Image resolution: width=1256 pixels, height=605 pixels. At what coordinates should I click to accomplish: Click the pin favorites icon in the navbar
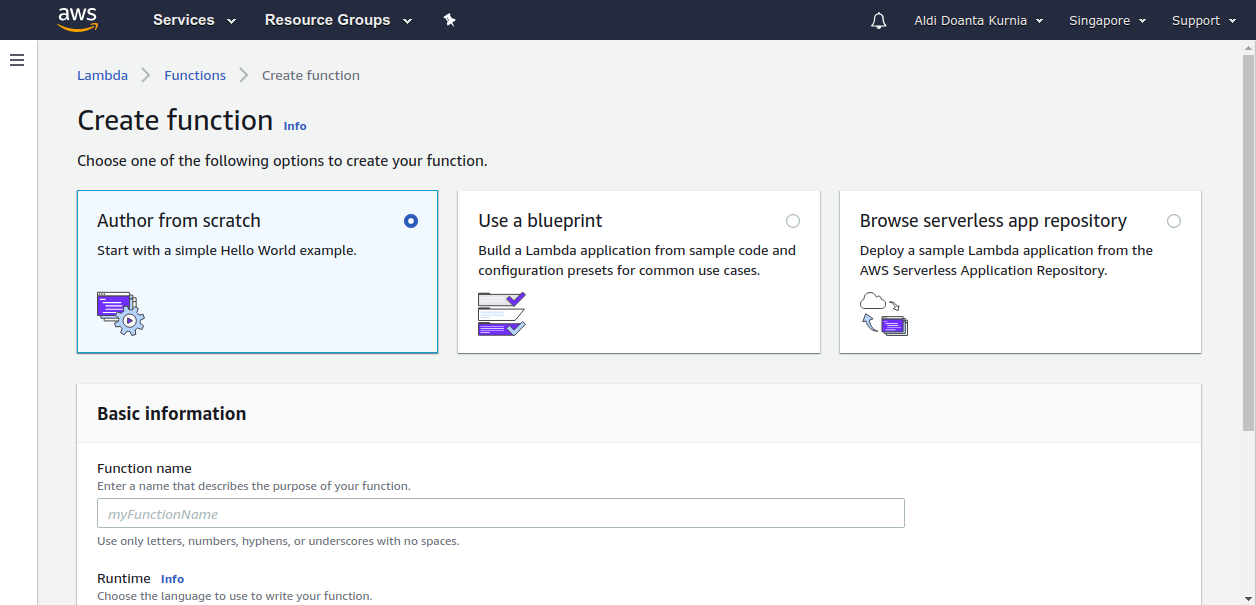(x=449, y=19)
